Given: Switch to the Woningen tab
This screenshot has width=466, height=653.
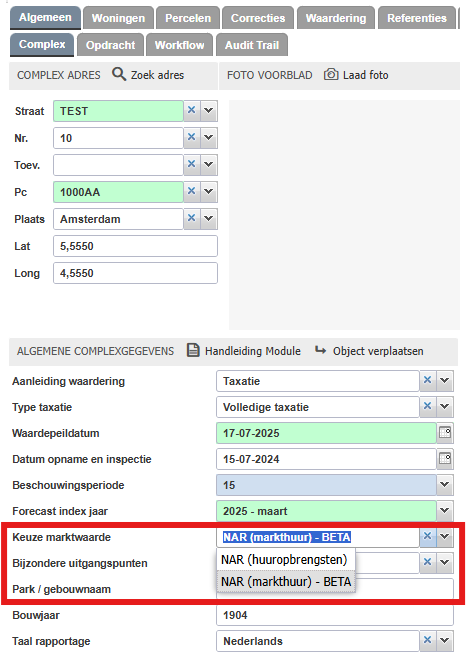Looking at the screenshot, I should coord(118,18).
